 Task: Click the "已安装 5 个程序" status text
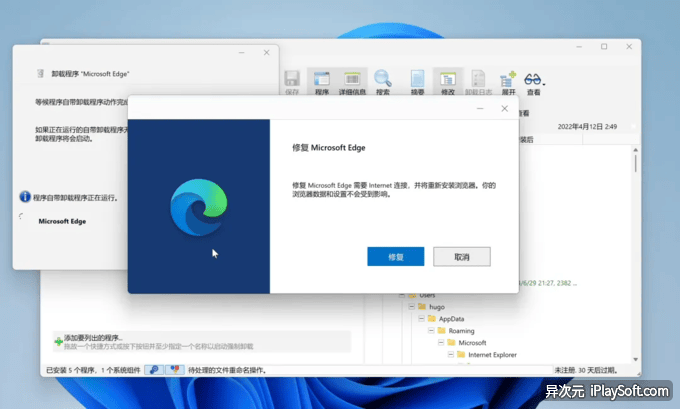point(70,370)
